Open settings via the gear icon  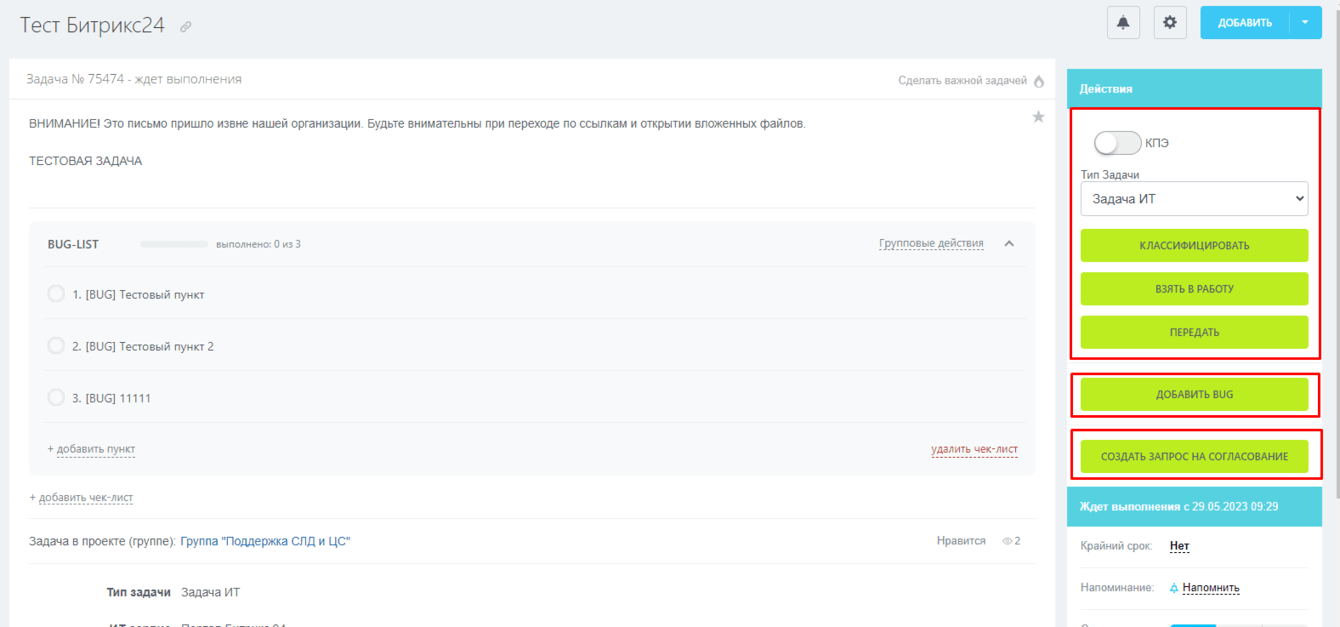click(x=1170, y=22)
